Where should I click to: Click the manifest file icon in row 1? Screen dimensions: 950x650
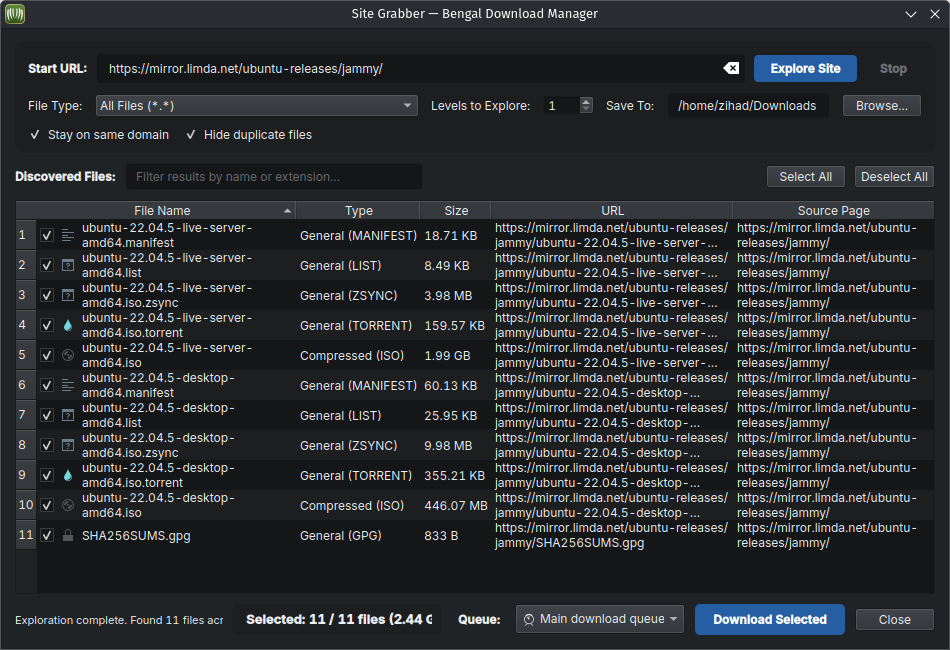[x=68, y=235]
